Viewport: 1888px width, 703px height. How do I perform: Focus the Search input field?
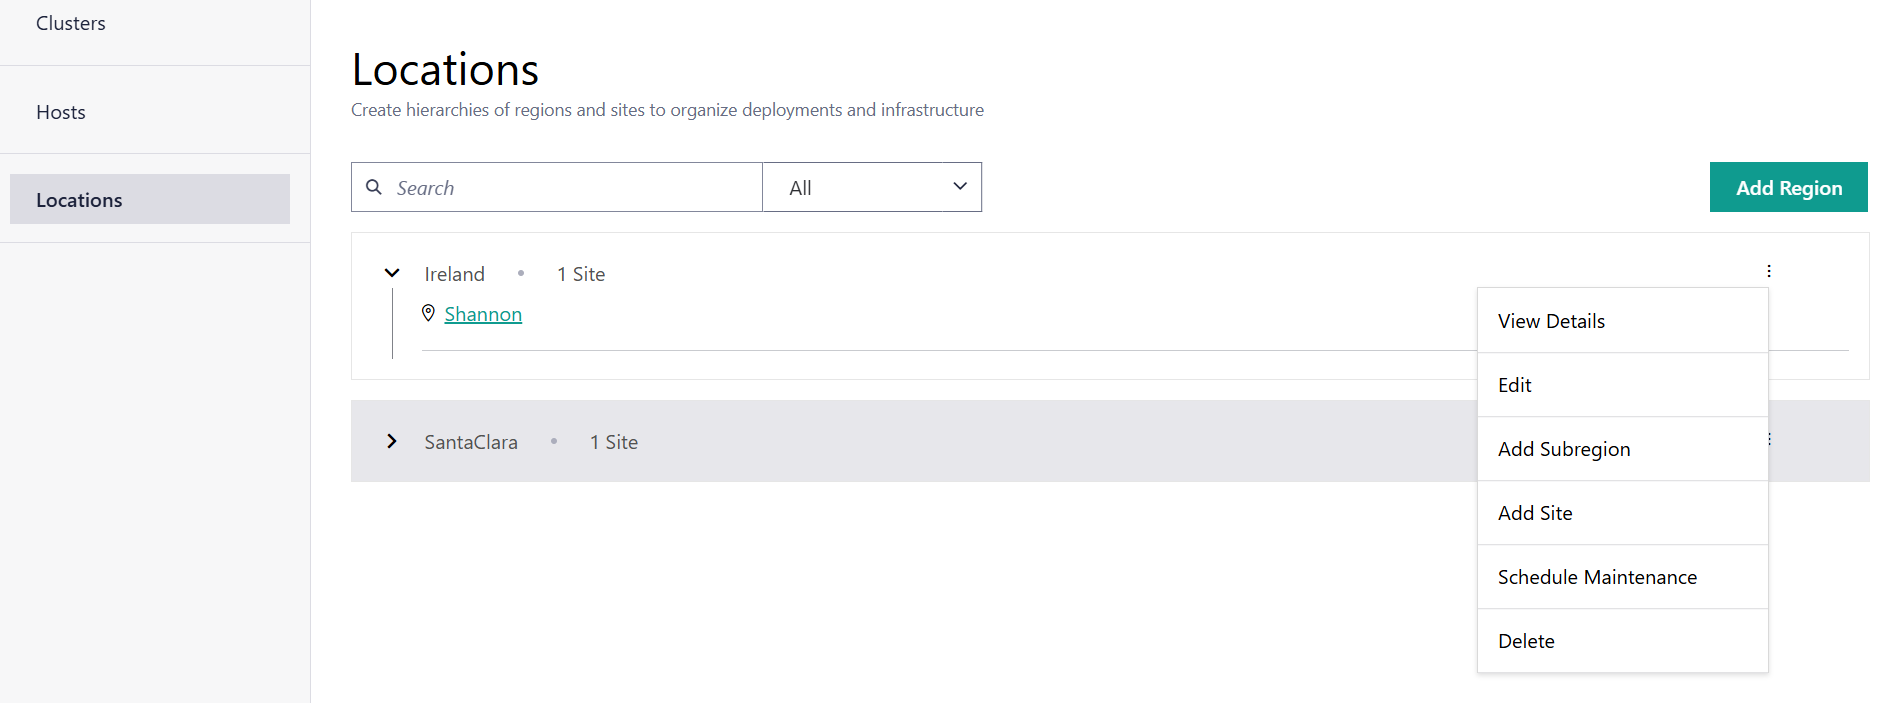click(x=570, y=187)
